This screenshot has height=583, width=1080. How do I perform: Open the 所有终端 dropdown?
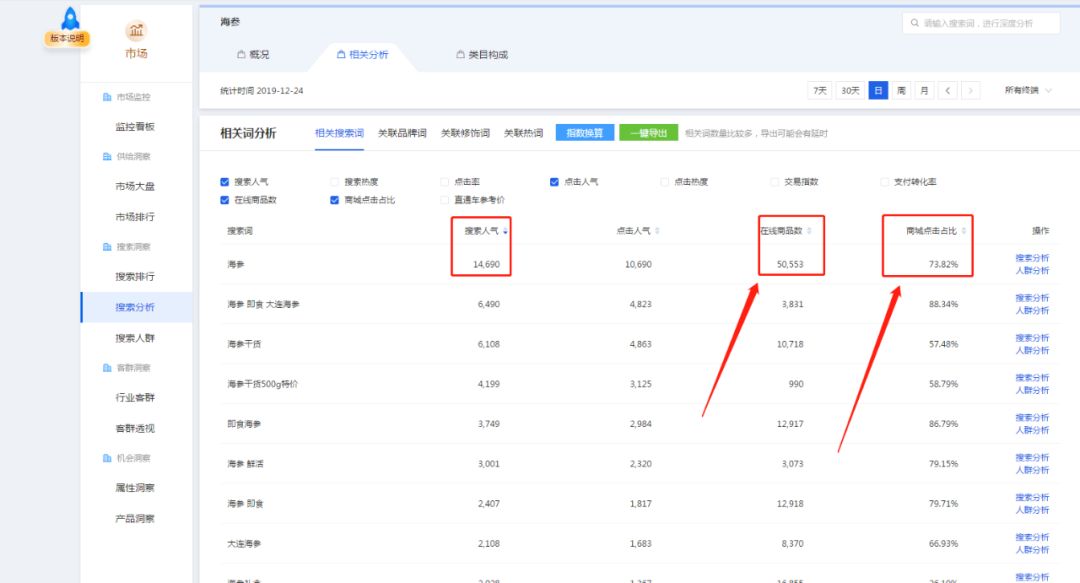pos(1028,90)
